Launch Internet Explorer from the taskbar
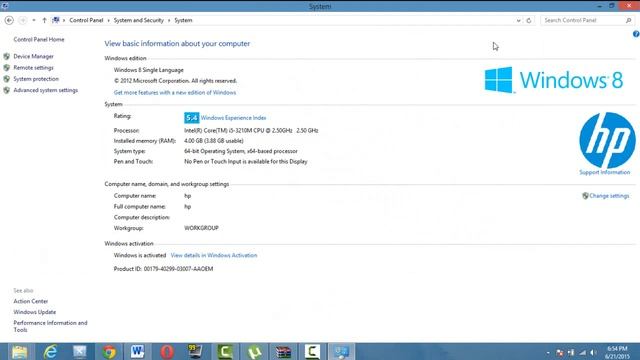 (x=50, y=351)
